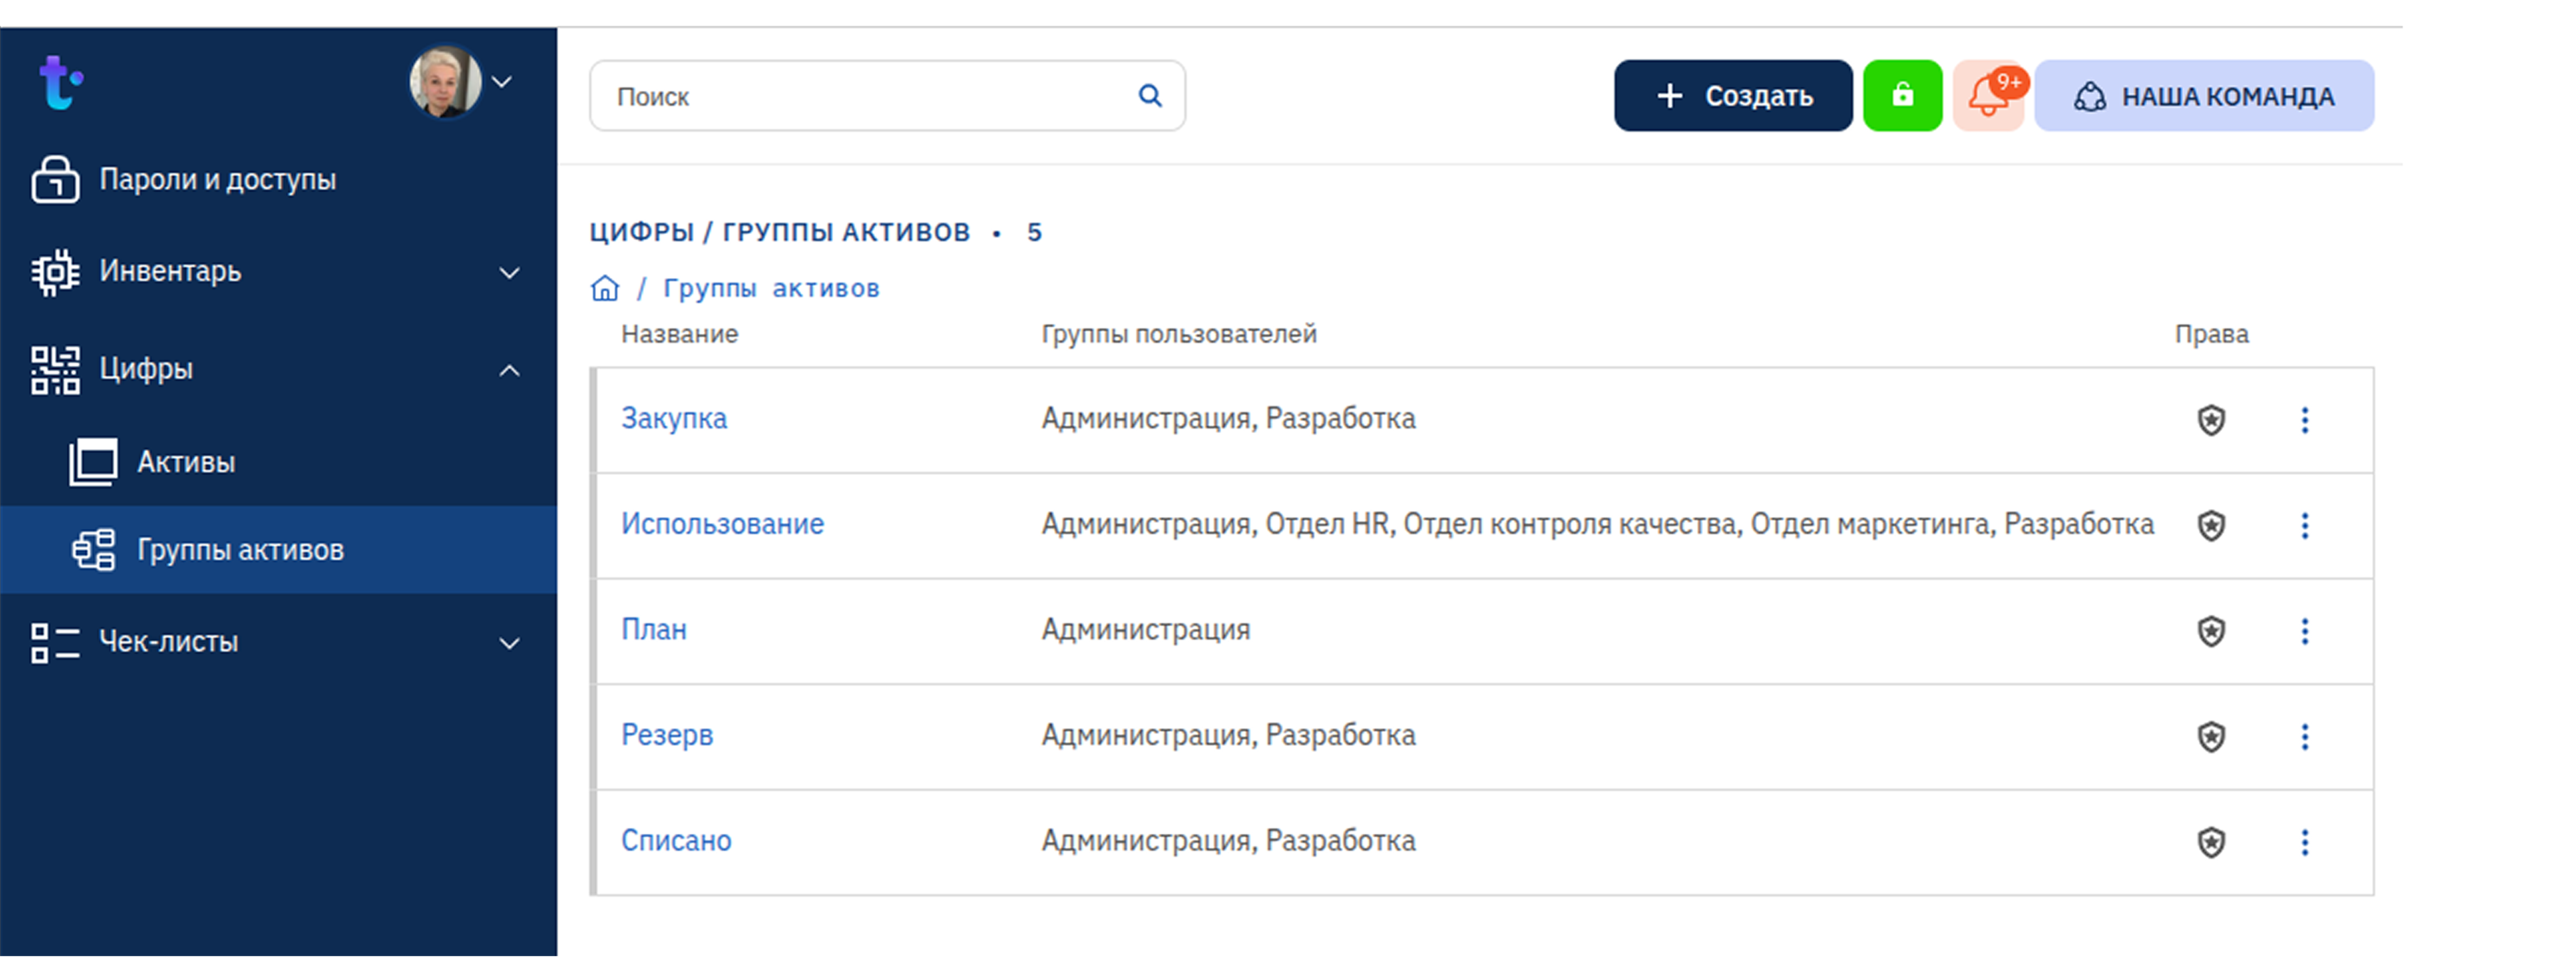
Task: Expand the Инвентарь sidebar section
Action: click(x=509, y=273)
